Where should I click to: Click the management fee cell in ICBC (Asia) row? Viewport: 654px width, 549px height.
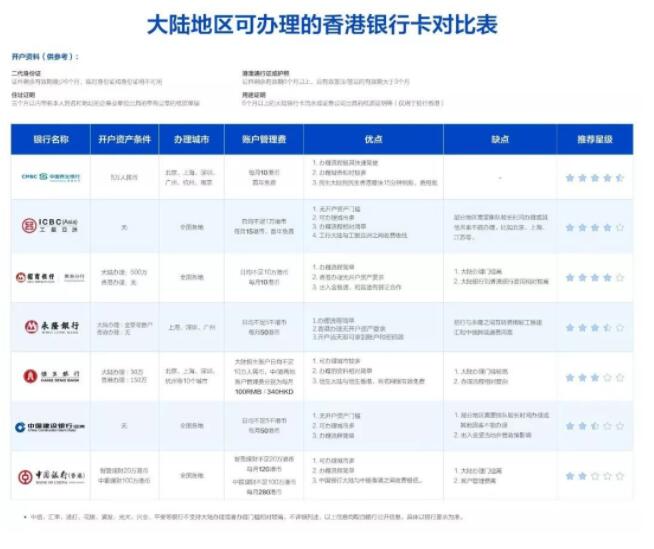pos(264,226)
